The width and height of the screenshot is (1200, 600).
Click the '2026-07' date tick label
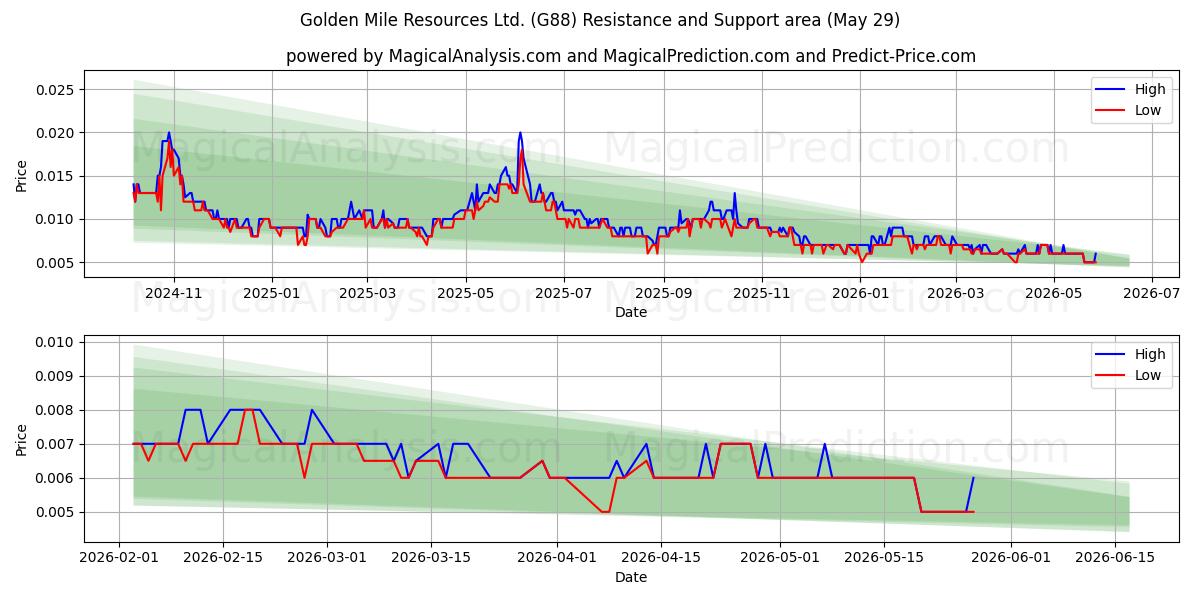[1150, 294]
